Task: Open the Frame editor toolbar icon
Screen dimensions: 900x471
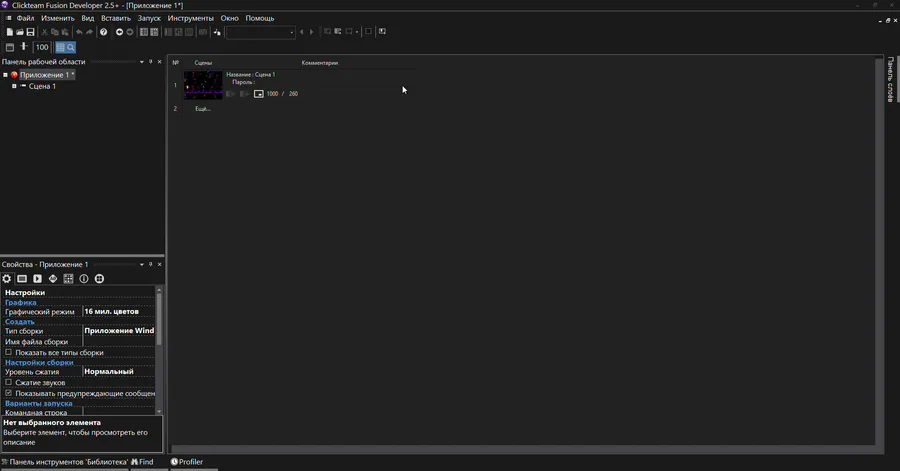Action: tap(154, 32)
